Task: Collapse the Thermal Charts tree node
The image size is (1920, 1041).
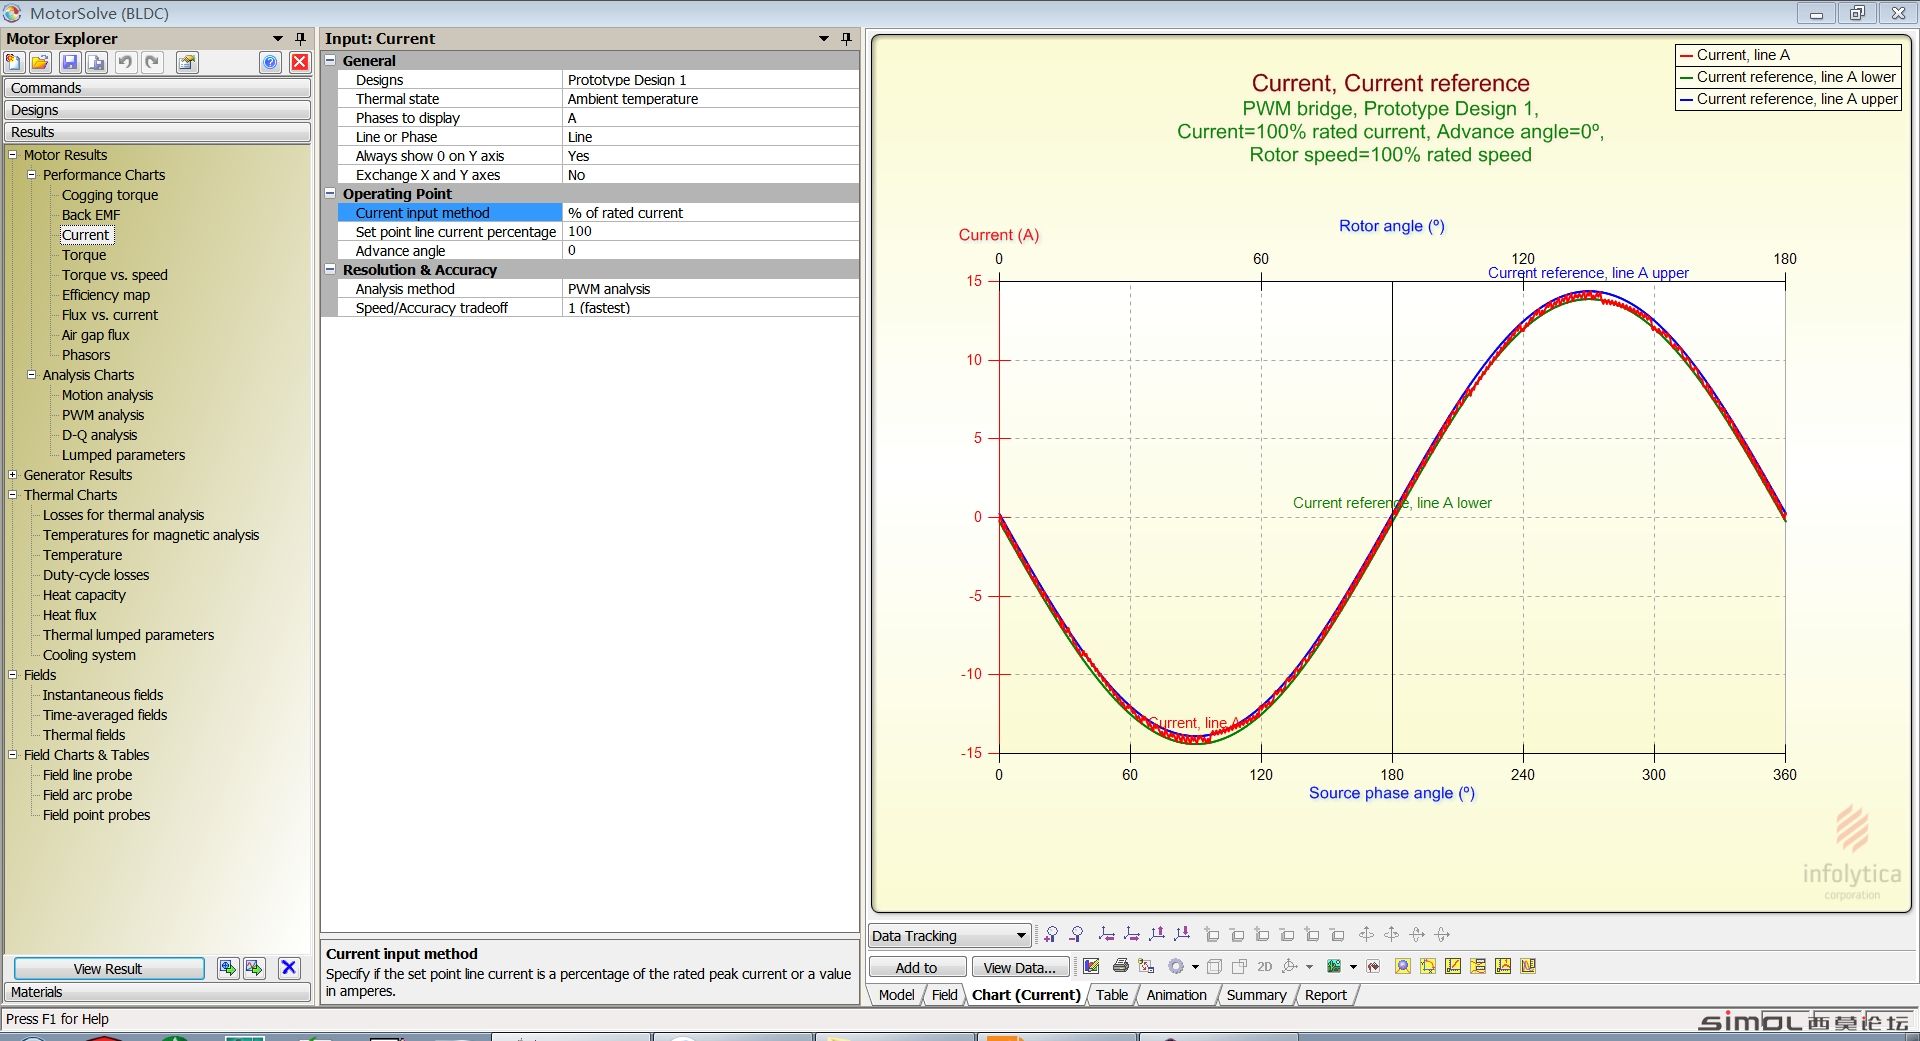Action: pos(13,494)
